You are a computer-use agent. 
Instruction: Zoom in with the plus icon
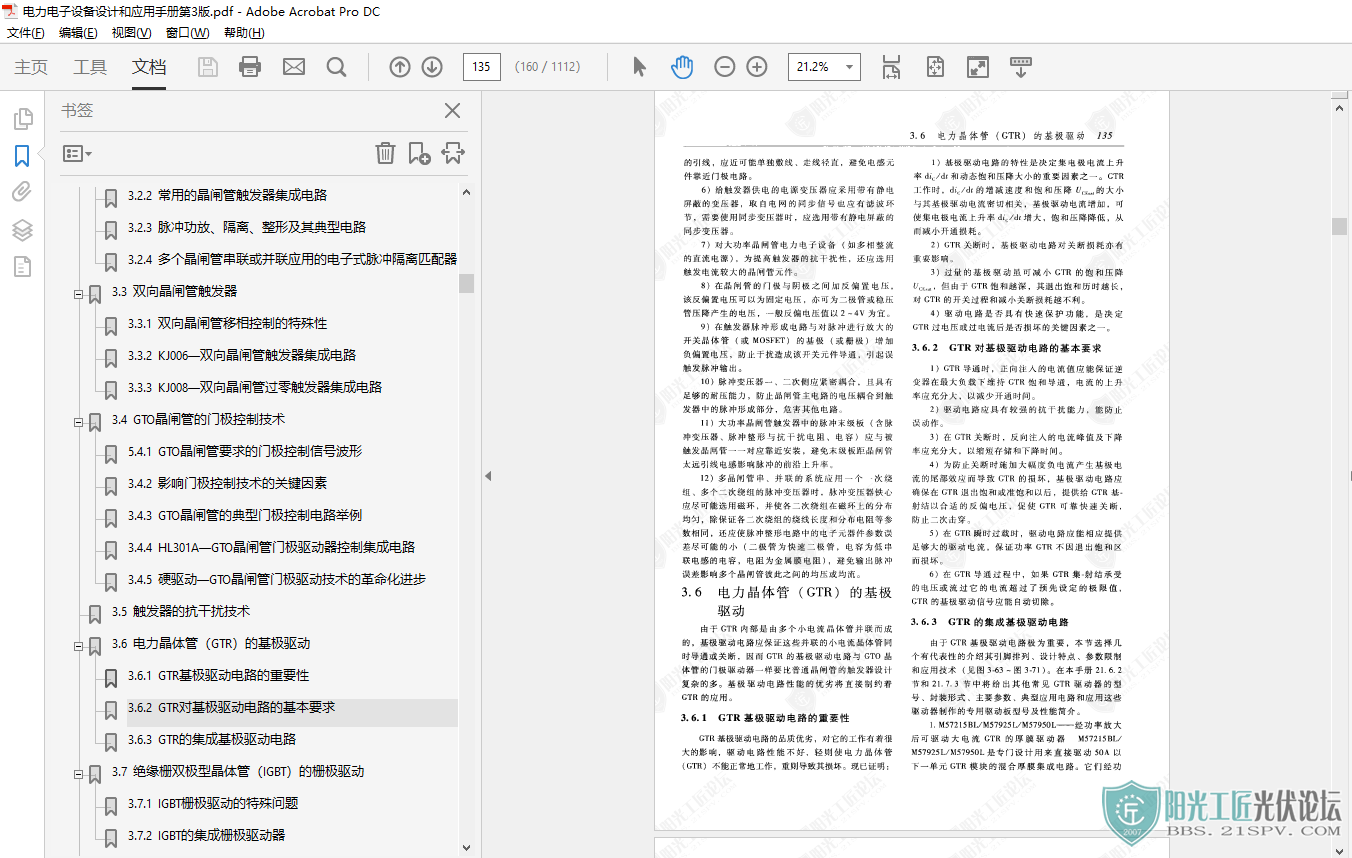point(757,67)
